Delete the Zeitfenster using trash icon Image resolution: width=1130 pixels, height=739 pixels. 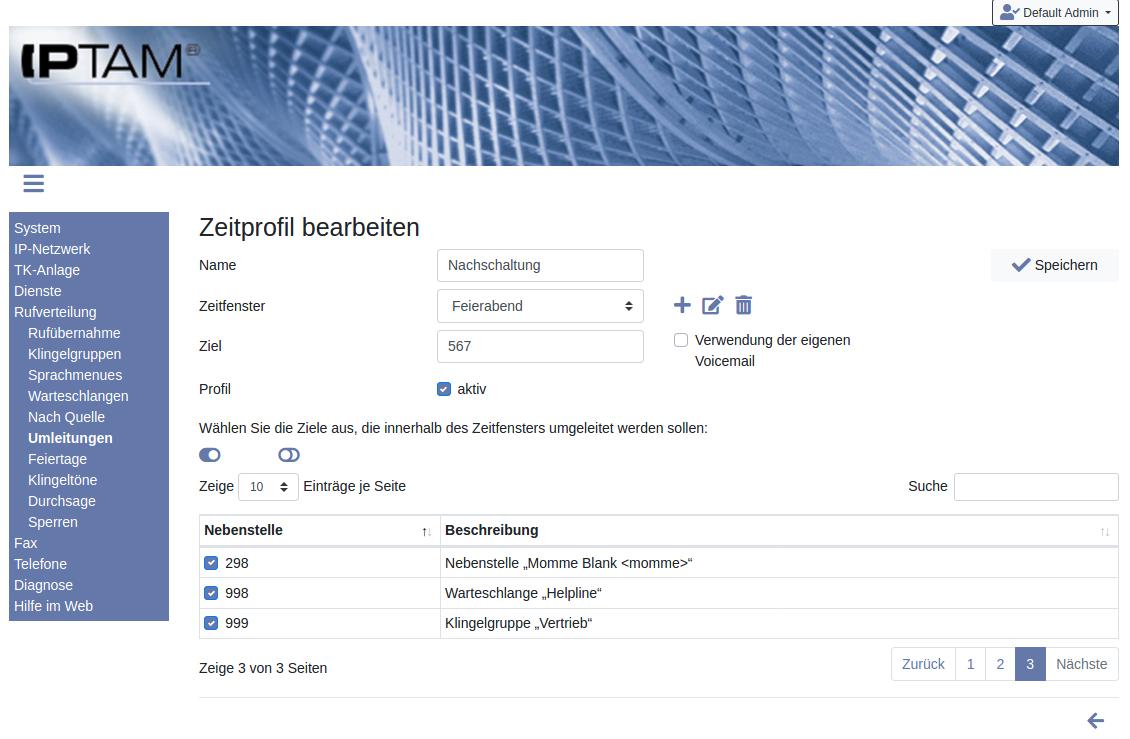[743, 305]
